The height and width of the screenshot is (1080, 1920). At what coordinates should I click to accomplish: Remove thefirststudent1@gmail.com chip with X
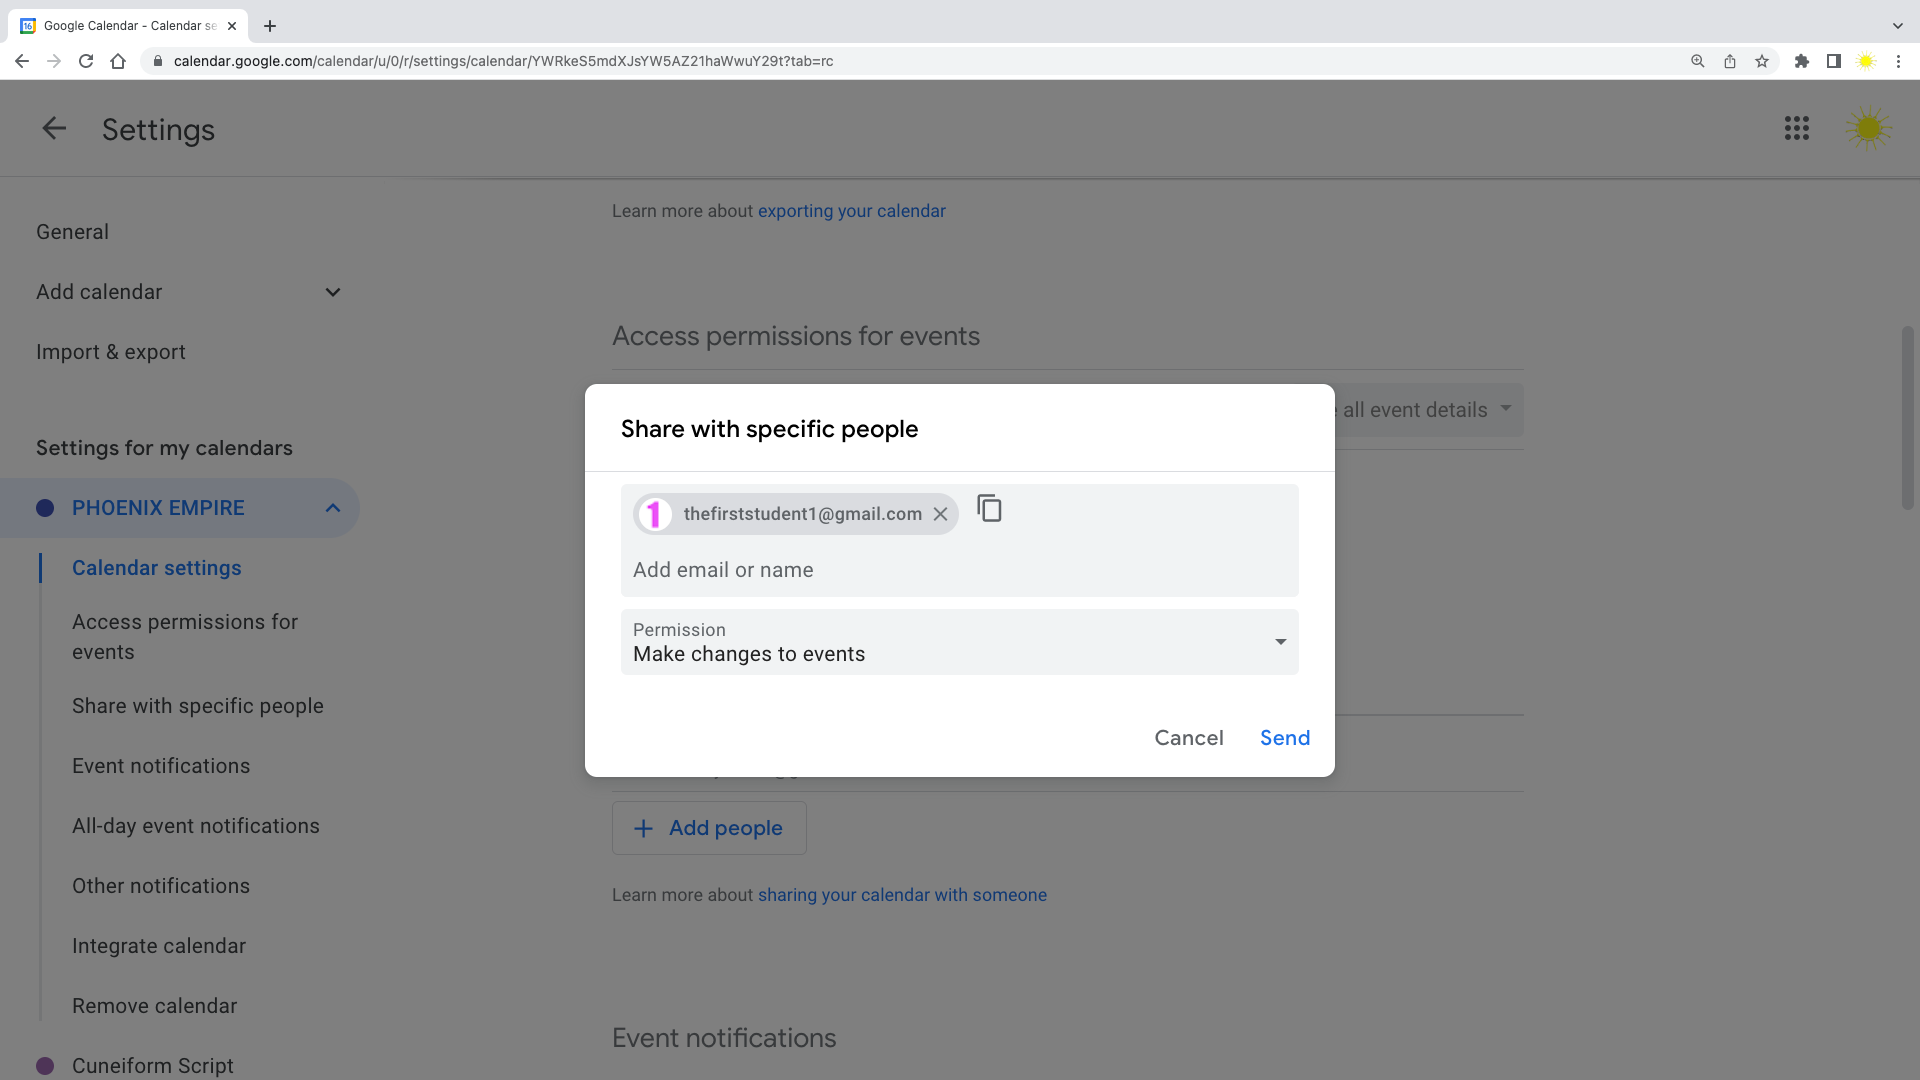[x=940, y=514]
